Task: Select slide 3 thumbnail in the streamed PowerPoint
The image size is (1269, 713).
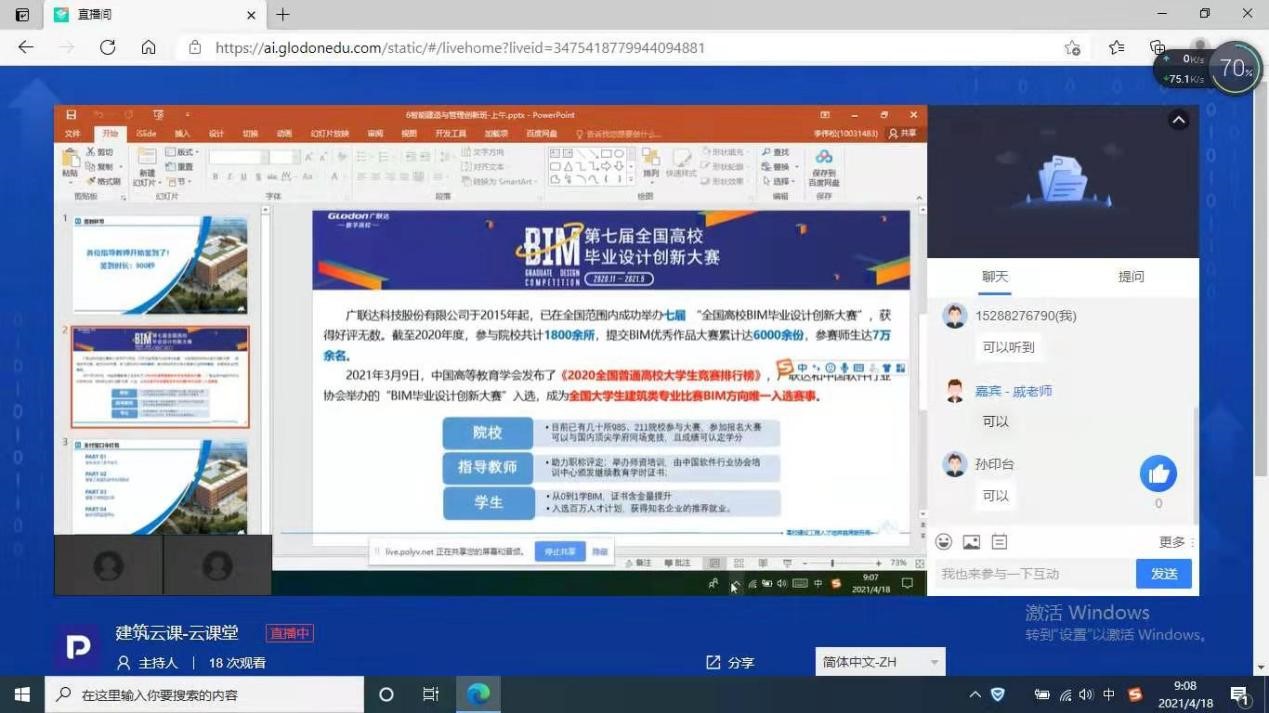Action: (160, 486)
